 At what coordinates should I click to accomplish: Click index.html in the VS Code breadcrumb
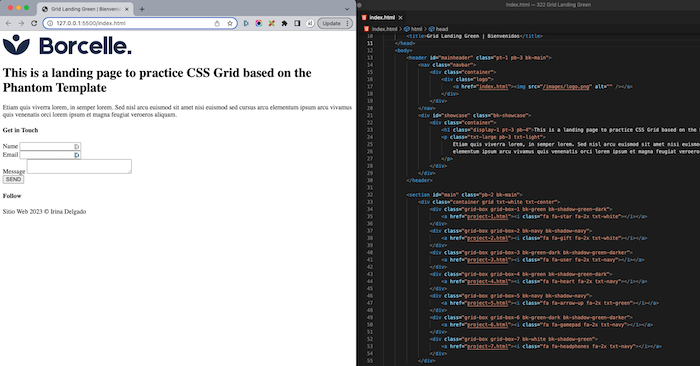coord(384,29)
